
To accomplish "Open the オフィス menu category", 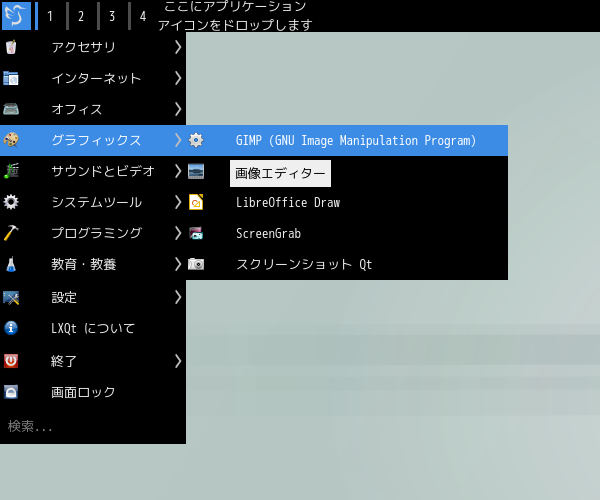I will pos(93,109).
